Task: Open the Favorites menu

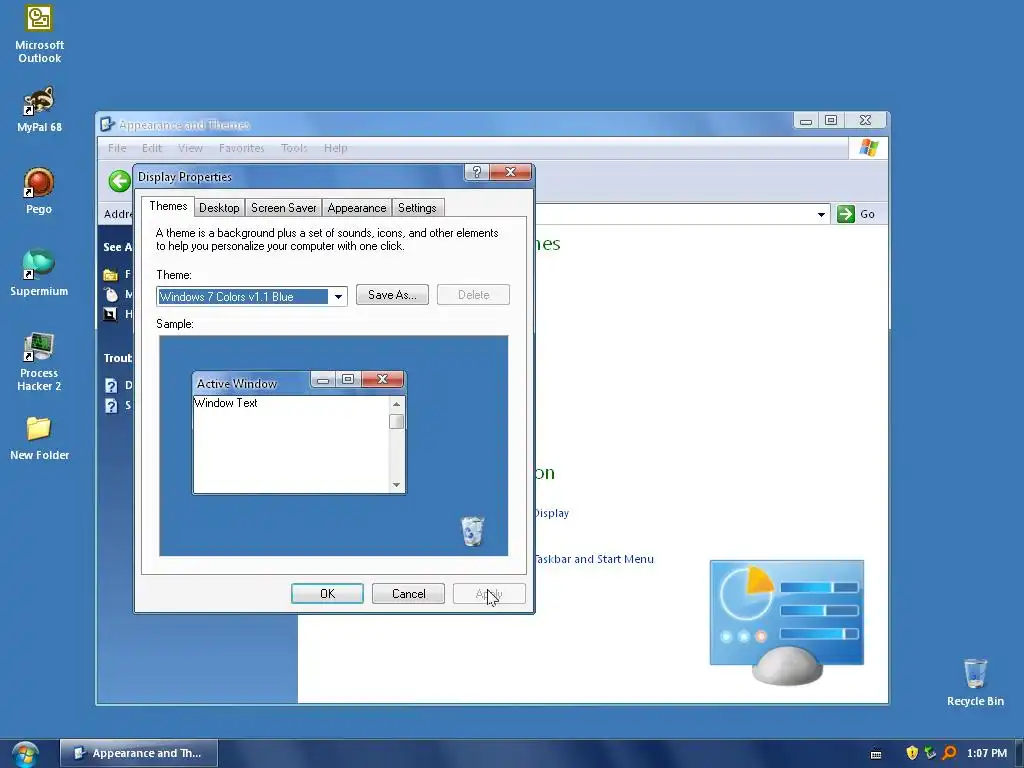Action: [242, 148]
